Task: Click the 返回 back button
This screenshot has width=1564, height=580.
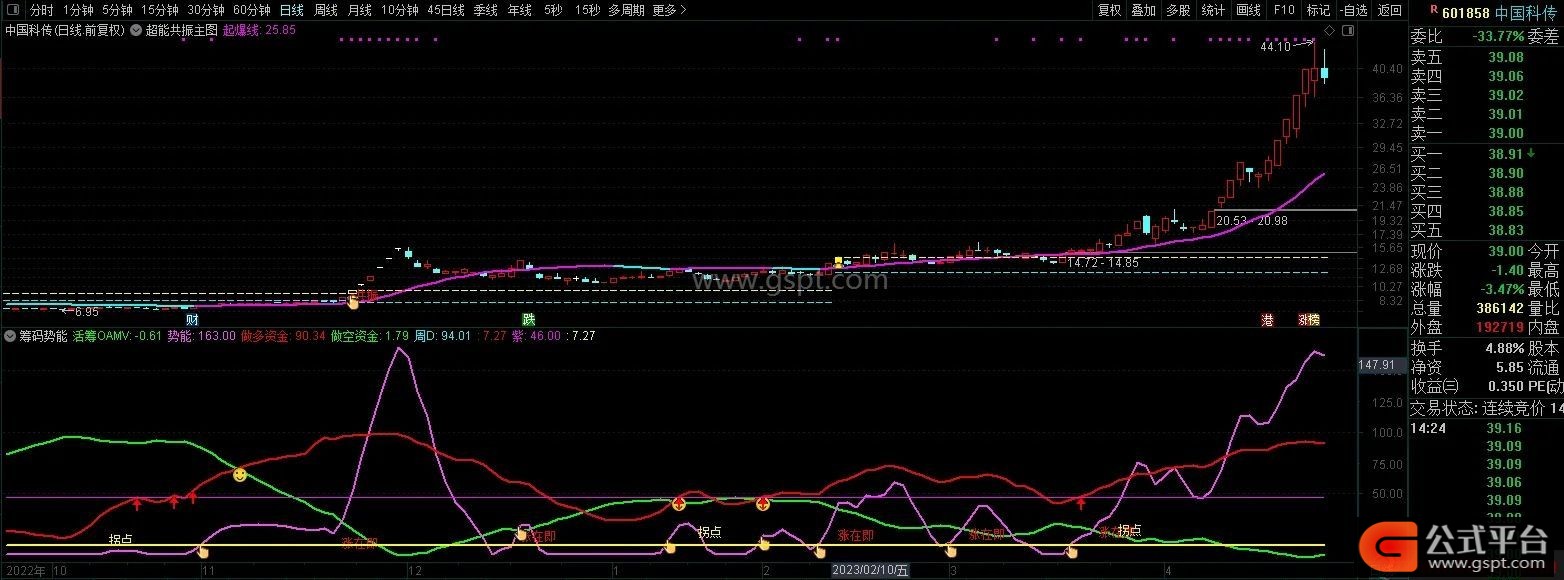Action: (x=1390, y=11)
